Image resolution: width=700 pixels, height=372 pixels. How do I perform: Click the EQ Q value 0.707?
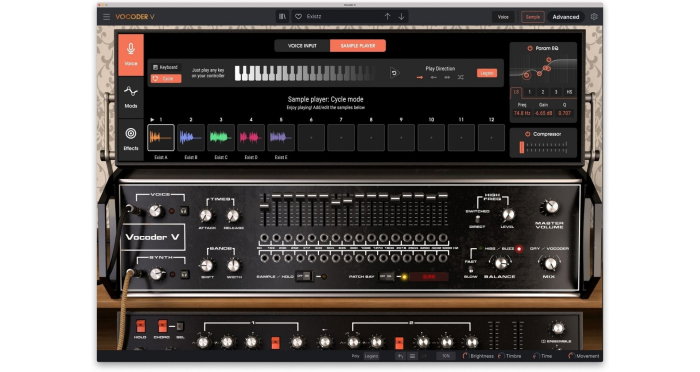tap(565, 113)
